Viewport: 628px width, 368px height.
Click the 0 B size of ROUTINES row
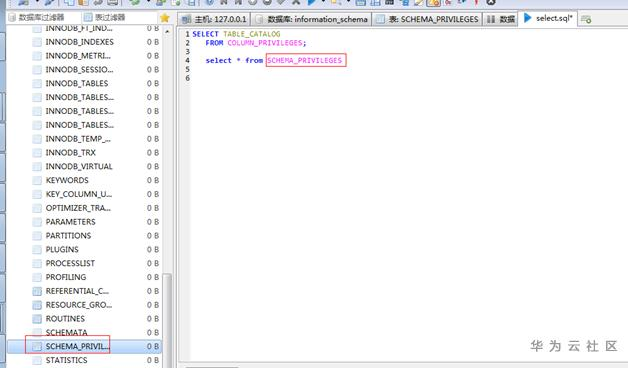pyautogui.click(x=153, y=319)
